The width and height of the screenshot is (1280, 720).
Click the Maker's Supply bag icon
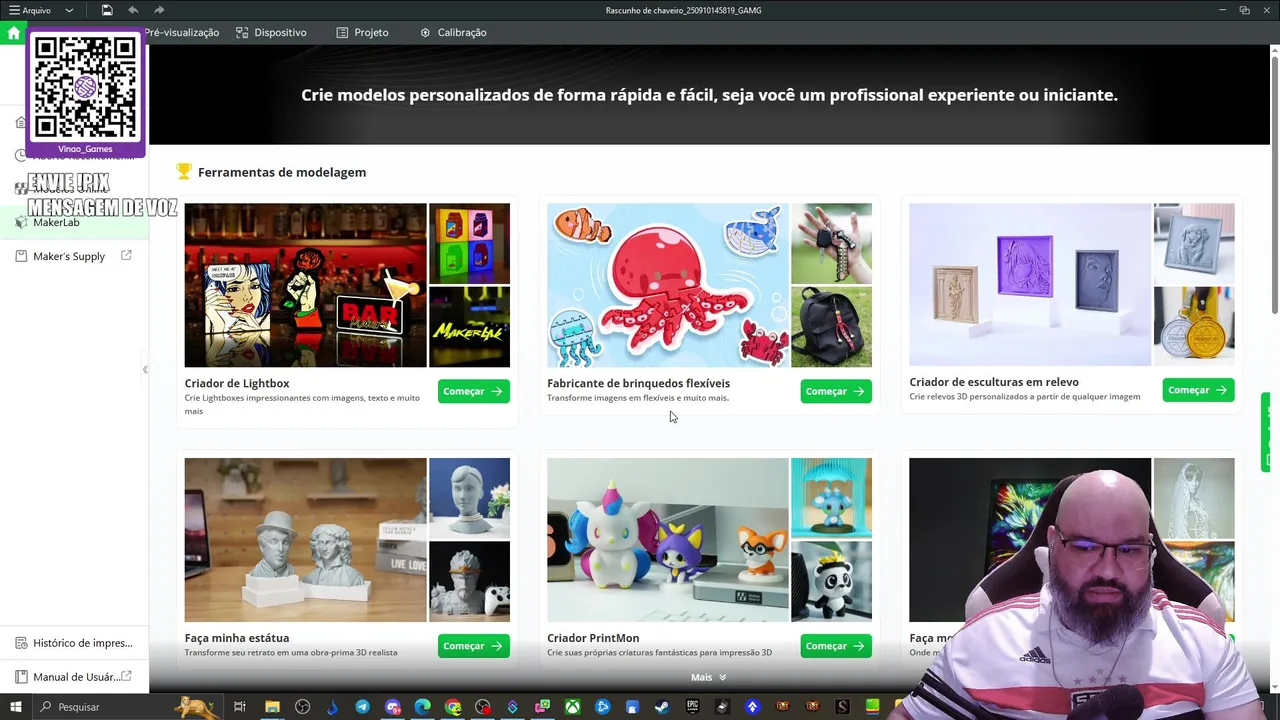tap(21, 256)
